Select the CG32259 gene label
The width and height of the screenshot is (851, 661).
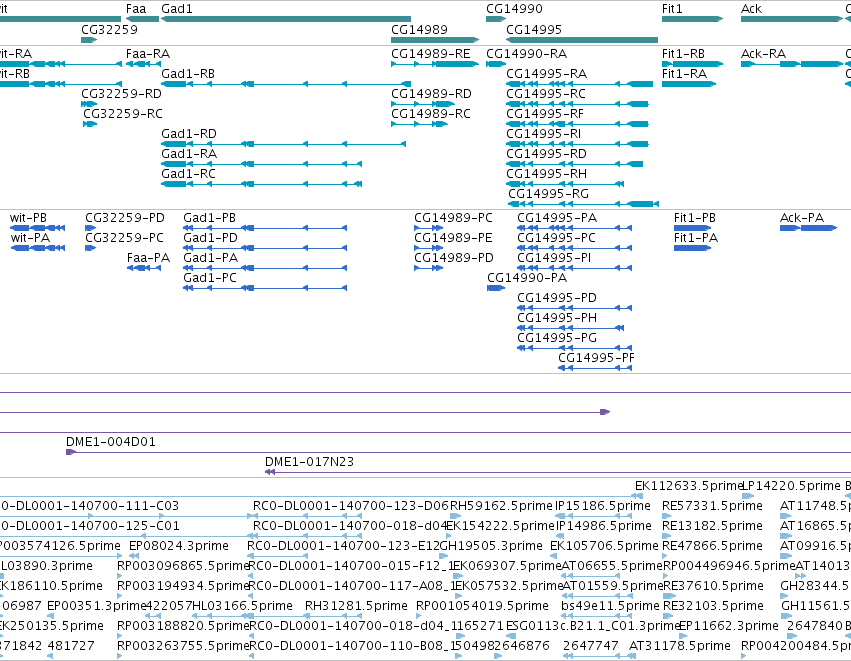pos(109,29)
